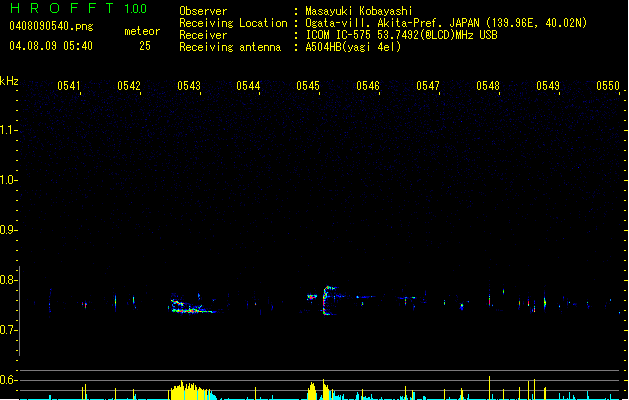Click the 0541 time marker
The width and height of the screenshot is (629, 400).
click(69, 86)
